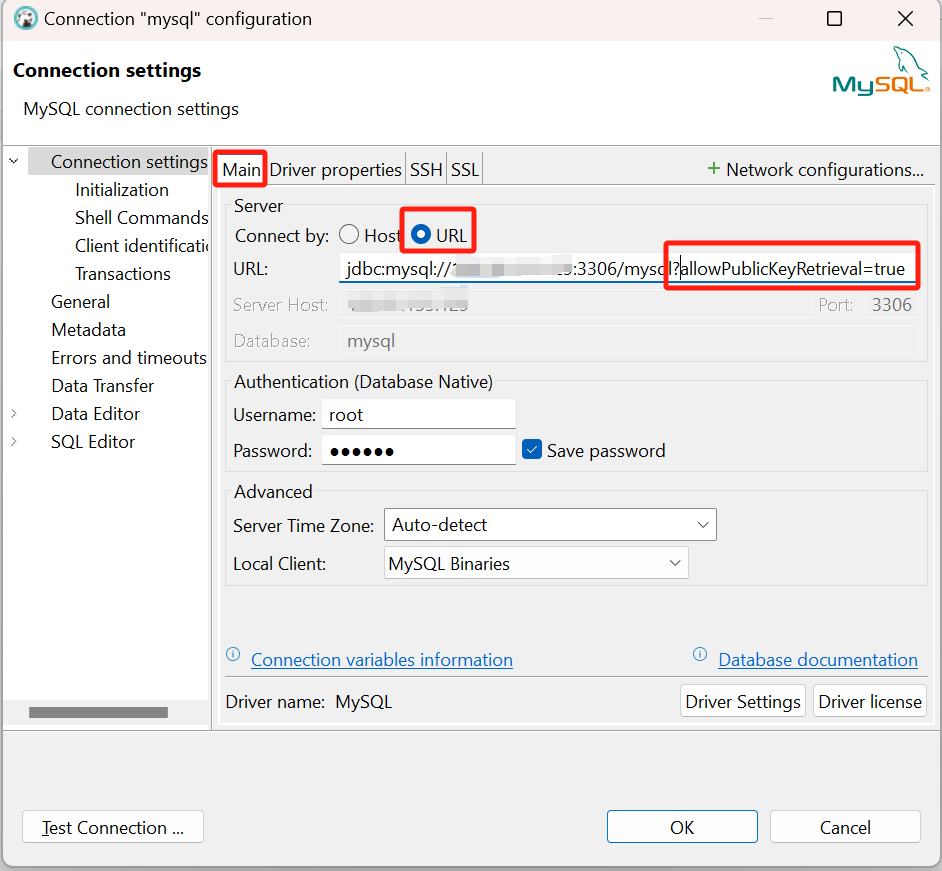Expand the Data Editor tree node
This screenshot has height=871, width=942.
click(x=14, y=414)
